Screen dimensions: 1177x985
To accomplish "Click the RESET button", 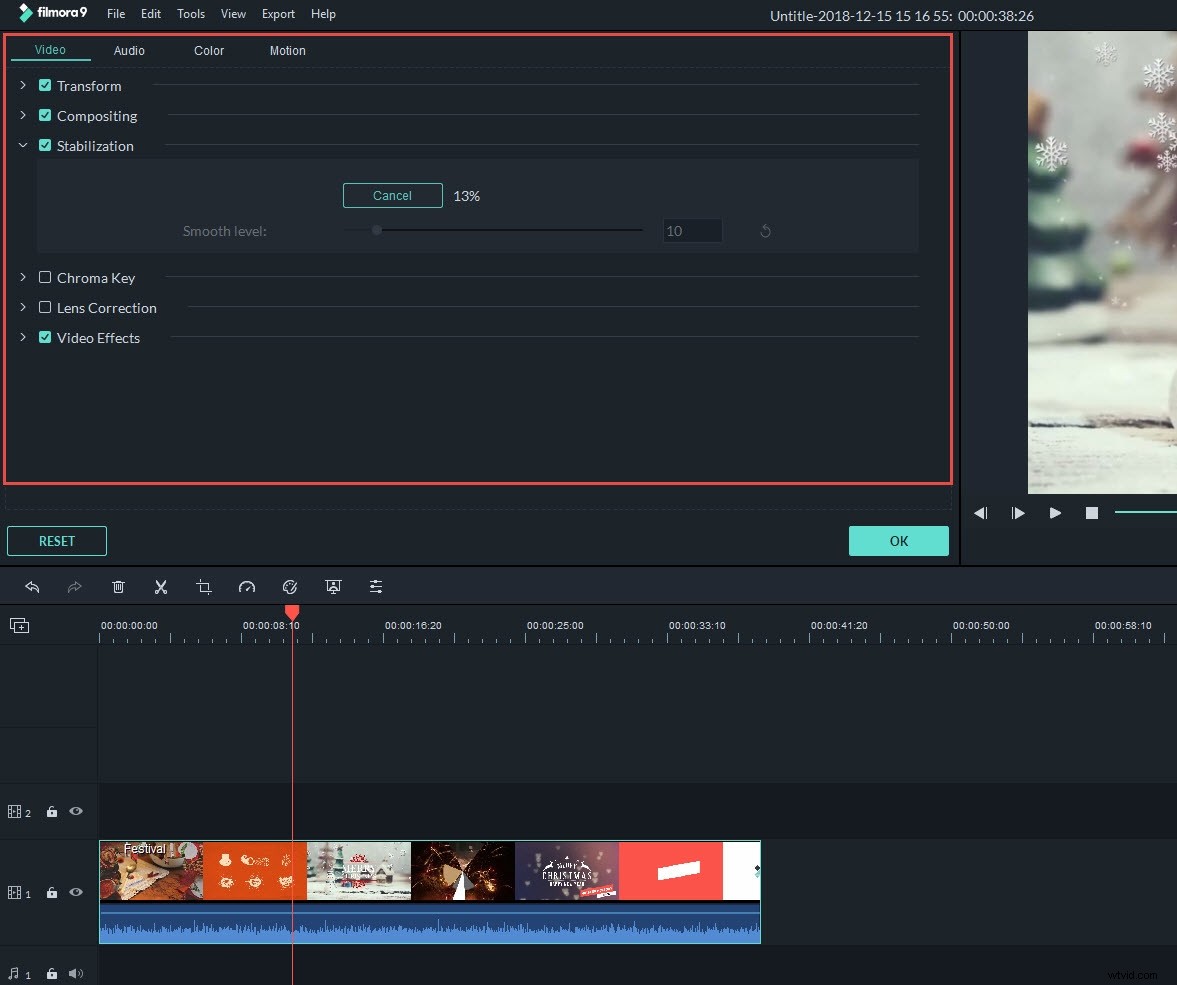I will 56,540.
